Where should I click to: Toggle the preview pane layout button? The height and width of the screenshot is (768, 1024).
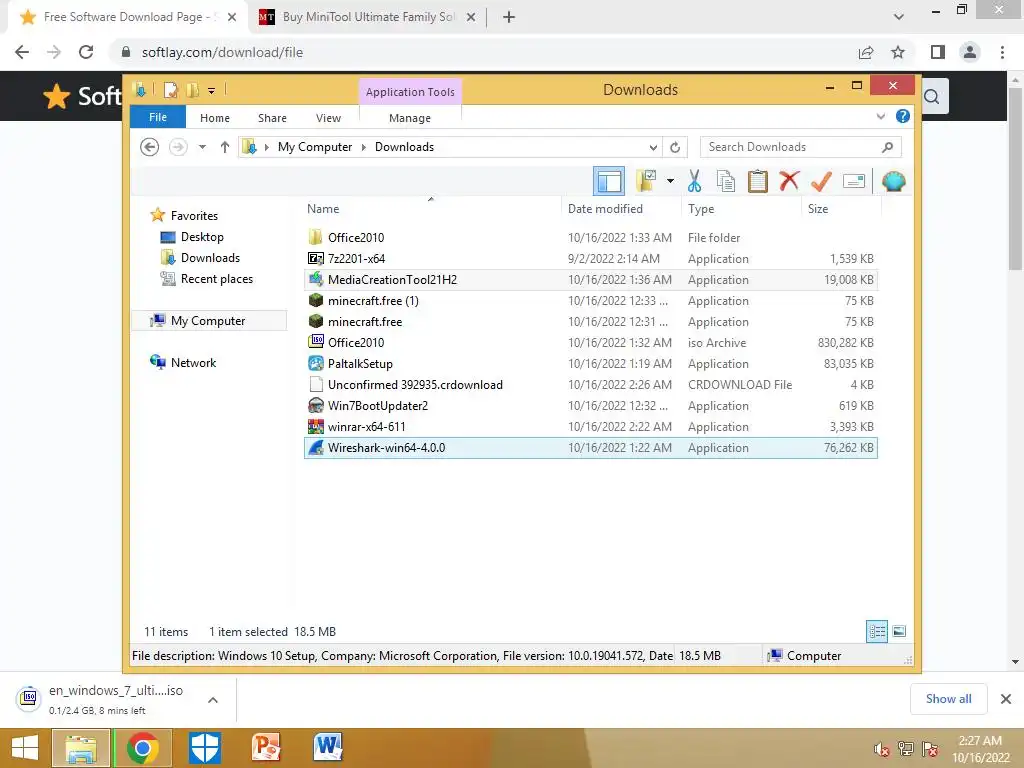click(609, 181)
